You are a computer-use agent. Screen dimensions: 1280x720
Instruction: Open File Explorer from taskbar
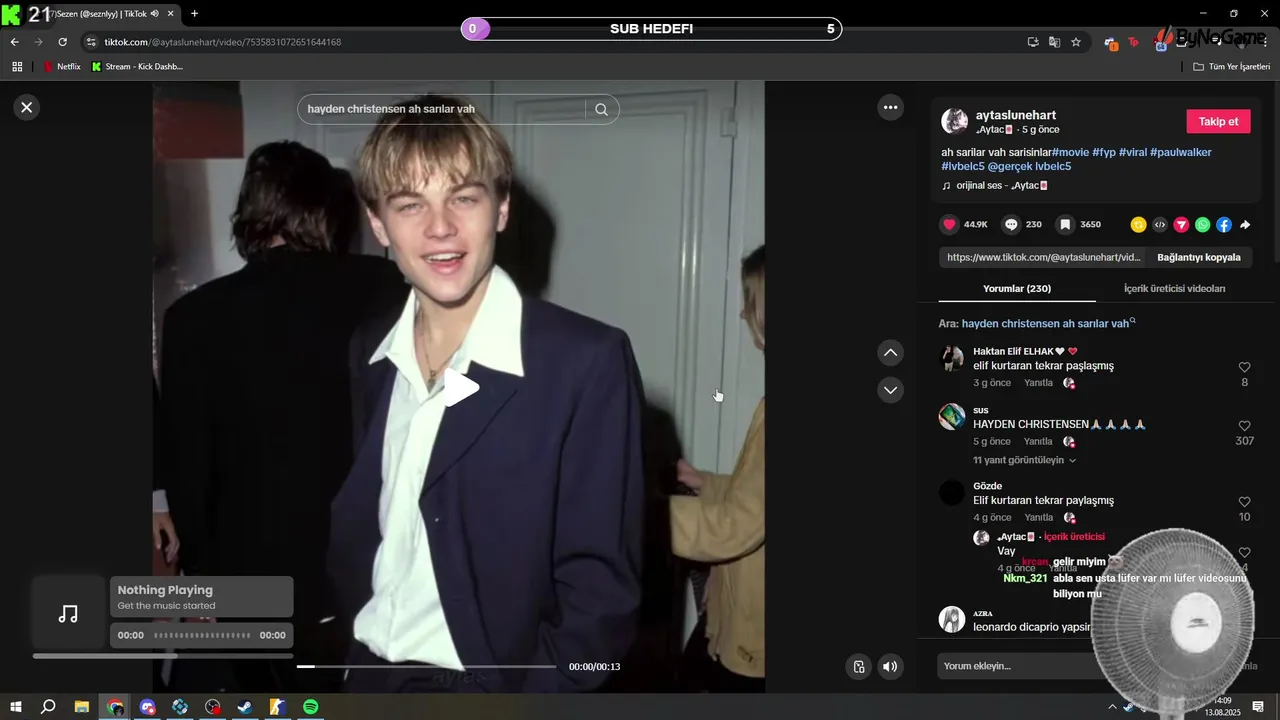click(x=82, y=707)
